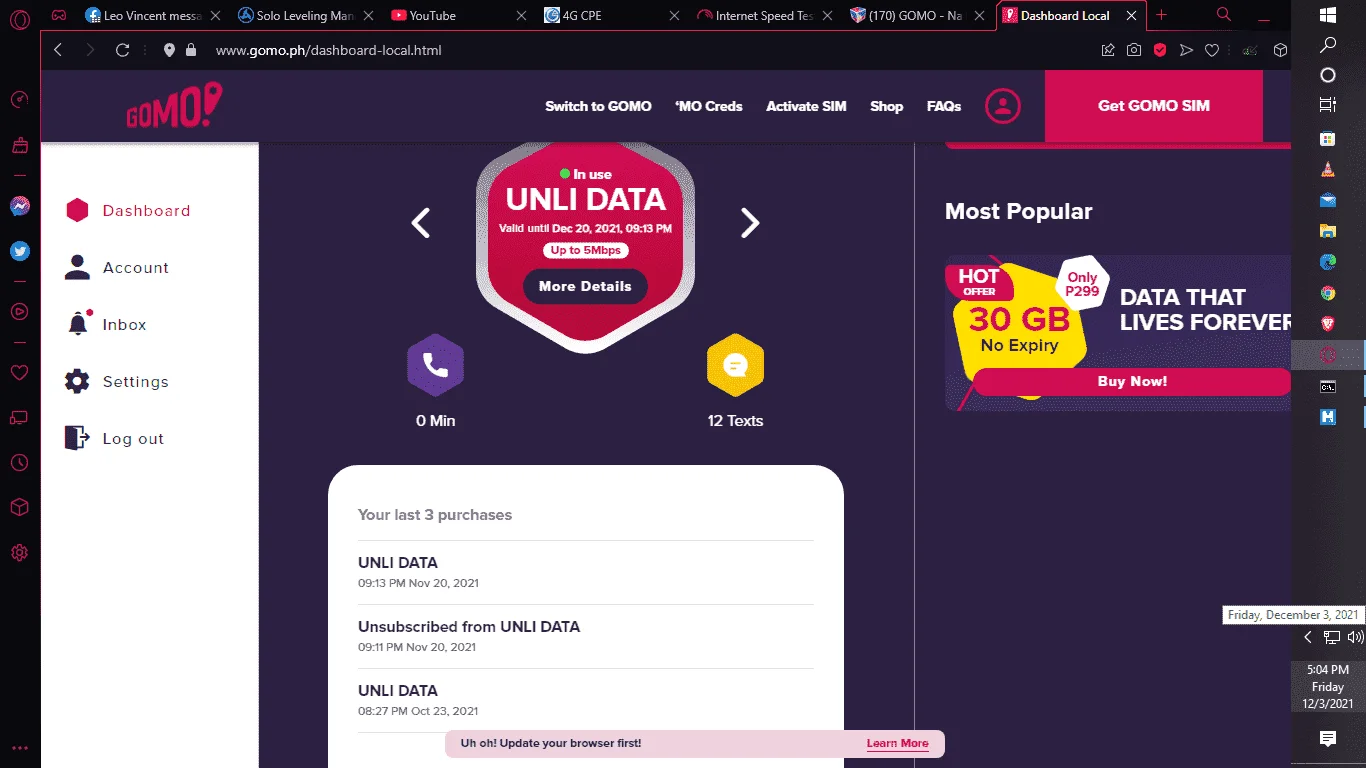Open File Explorer from the taskbar
This screenshot has width=1366, height=768.
coord(1328,231)
